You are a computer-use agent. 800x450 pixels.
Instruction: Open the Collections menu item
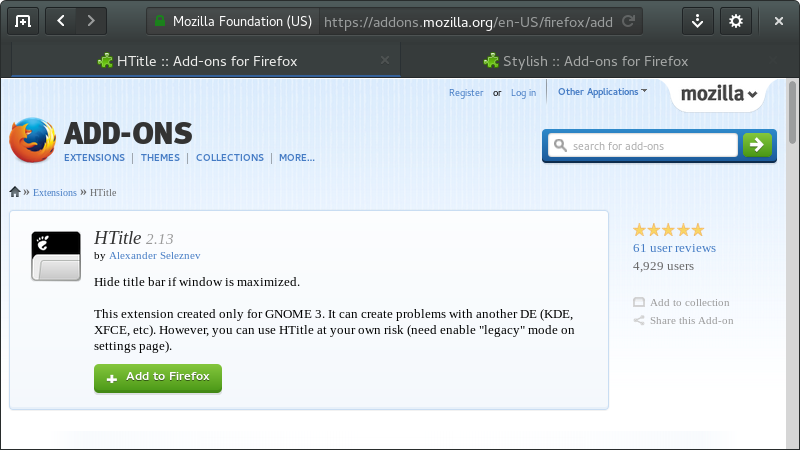230,158
